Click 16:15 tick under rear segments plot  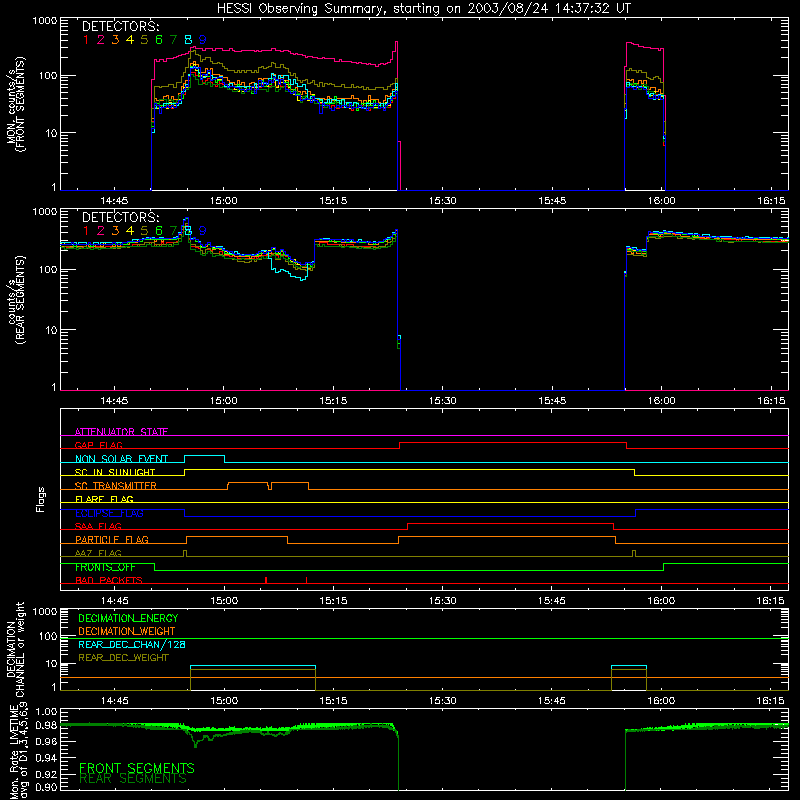[x=771, y=401]
